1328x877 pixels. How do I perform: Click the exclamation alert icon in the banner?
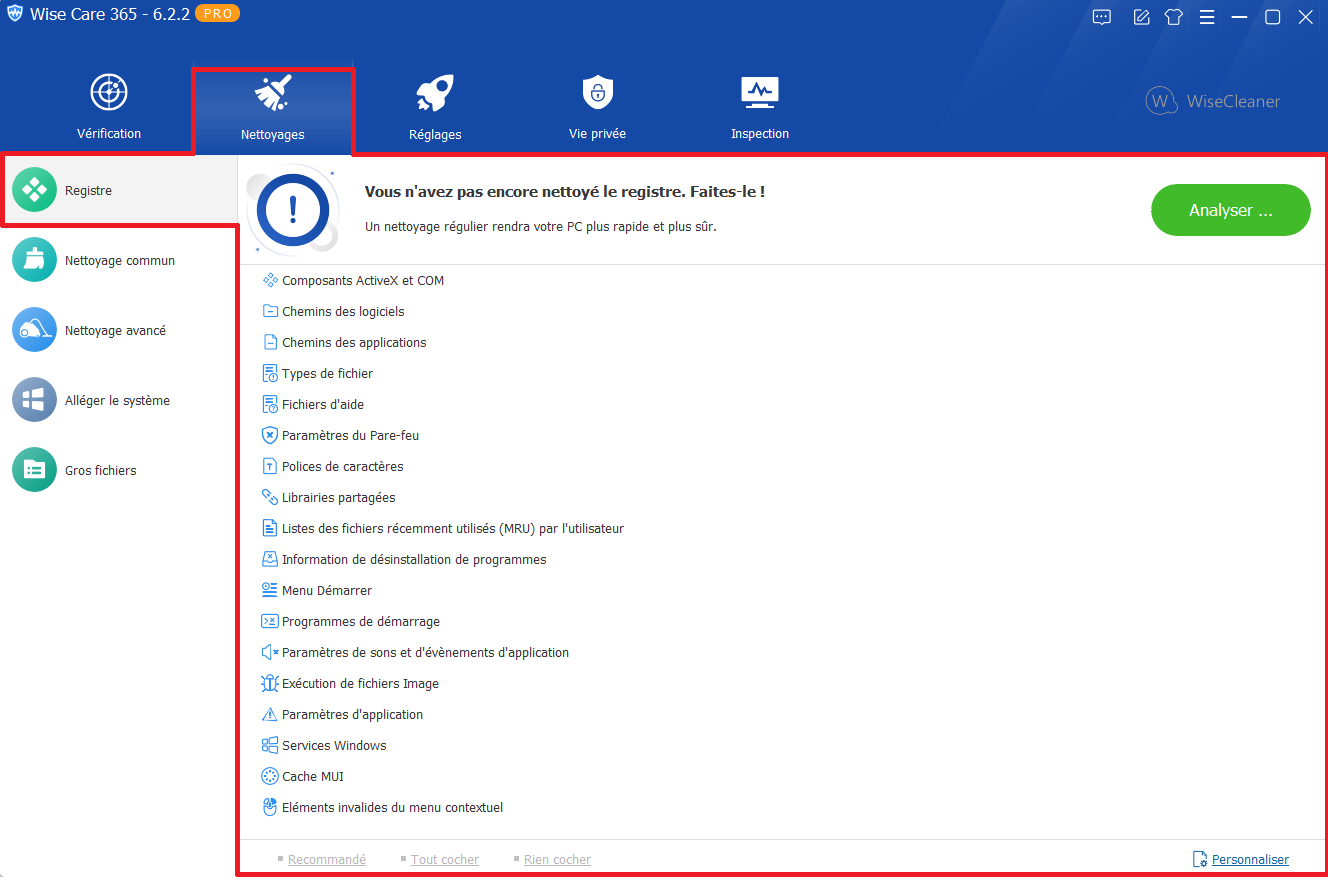pyautogui.click(x=292, y=209)
